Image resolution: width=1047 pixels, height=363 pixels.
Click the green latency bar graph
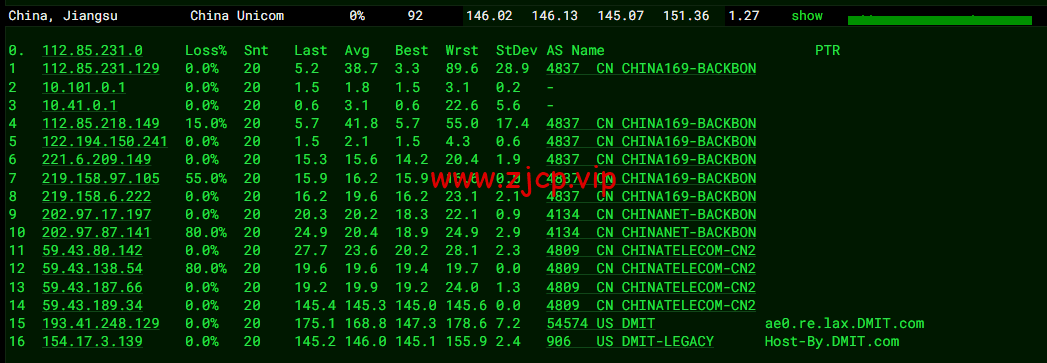pos(939,20)
